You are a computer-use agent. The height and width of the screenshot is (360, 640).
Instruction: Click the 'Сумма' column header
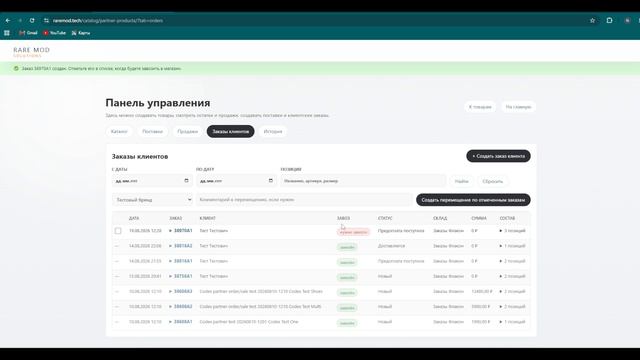(479, 218)
